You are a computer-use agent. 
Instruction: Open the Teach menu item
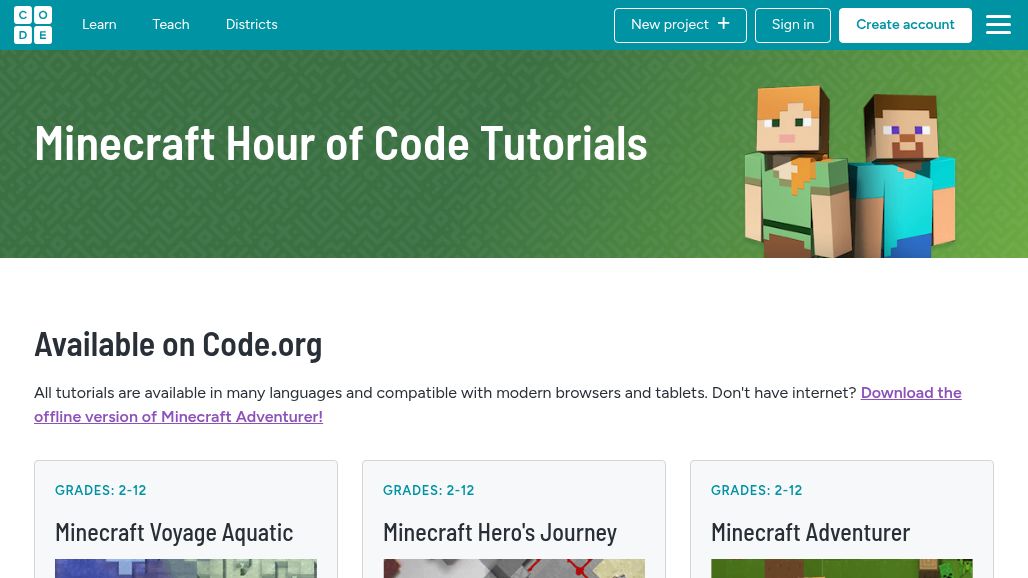(170, 25)
